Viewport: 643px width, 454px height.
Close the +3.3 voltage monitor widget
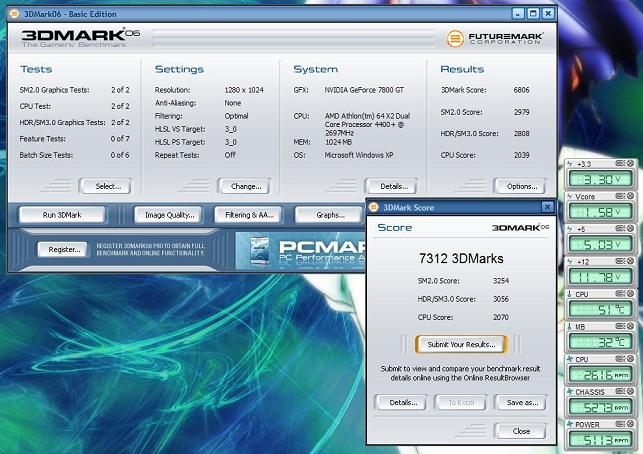pos(632,163)
